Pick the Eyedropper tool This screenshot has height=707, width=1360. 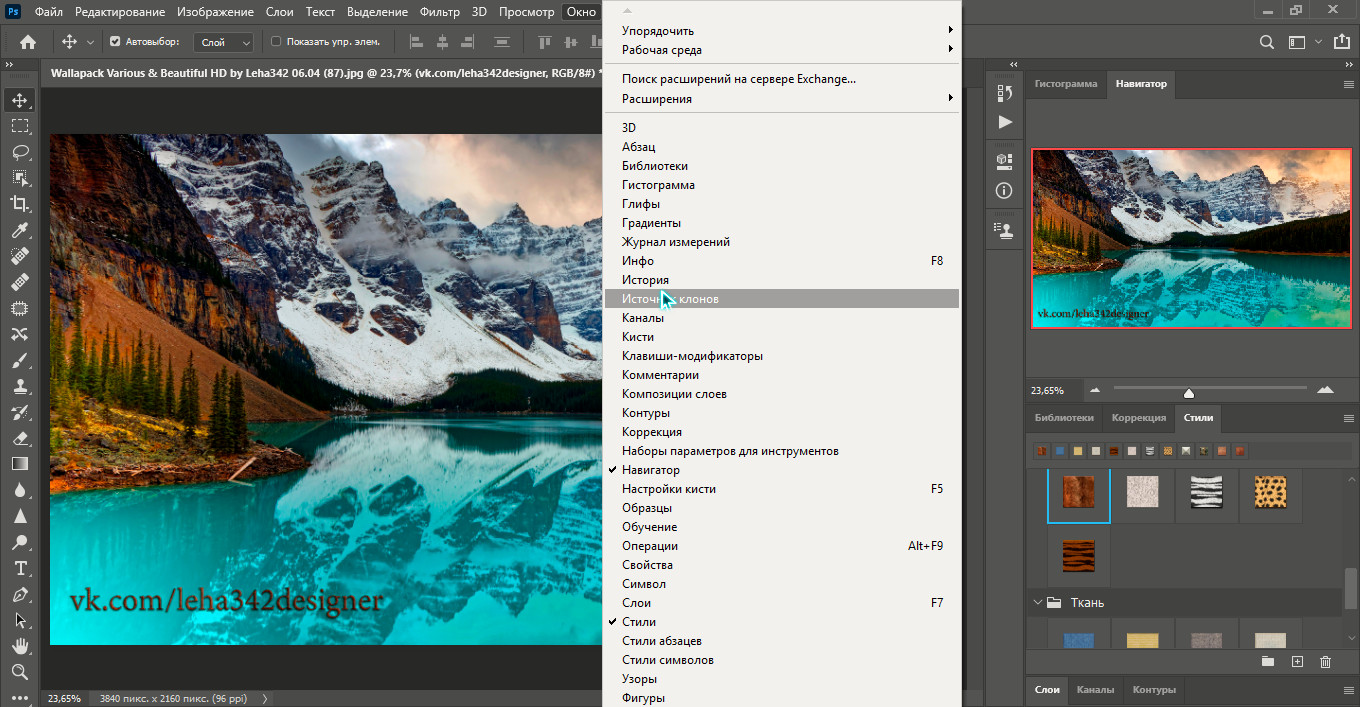tap(20, 230)
